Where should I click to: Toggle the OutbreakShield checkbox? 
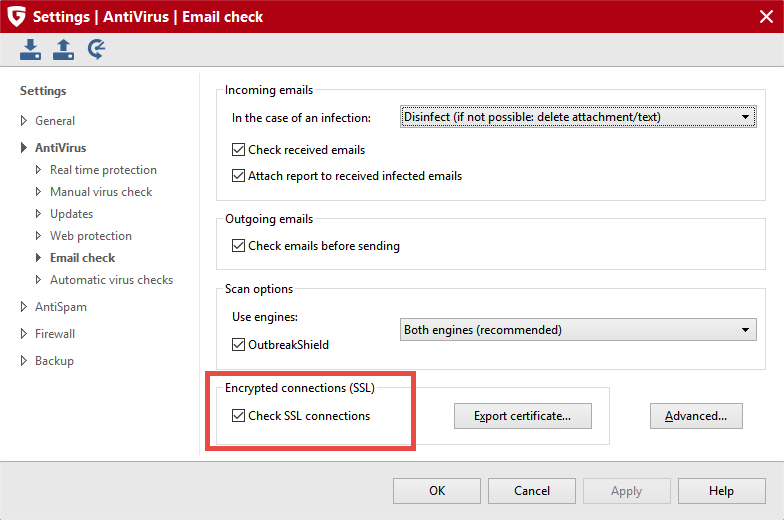pyautogui.click(x=238, y=344)
